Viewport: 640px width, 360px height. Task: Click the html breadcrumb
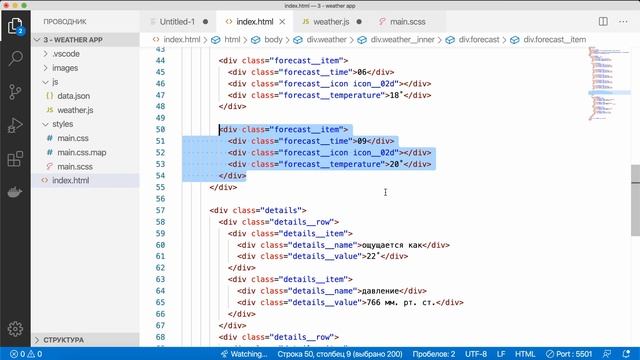click(227, 40)
